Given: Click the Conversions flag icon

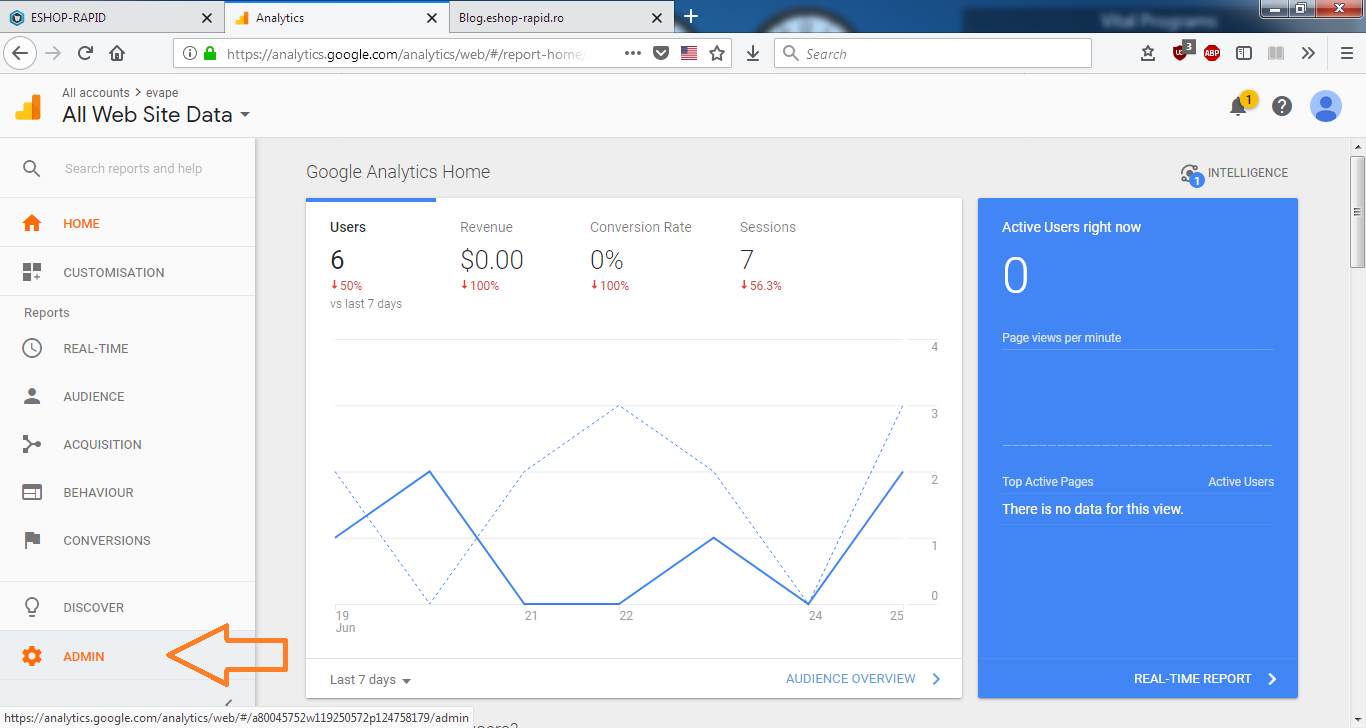Looking at the screenshot, I should click(x=32, y=540).
